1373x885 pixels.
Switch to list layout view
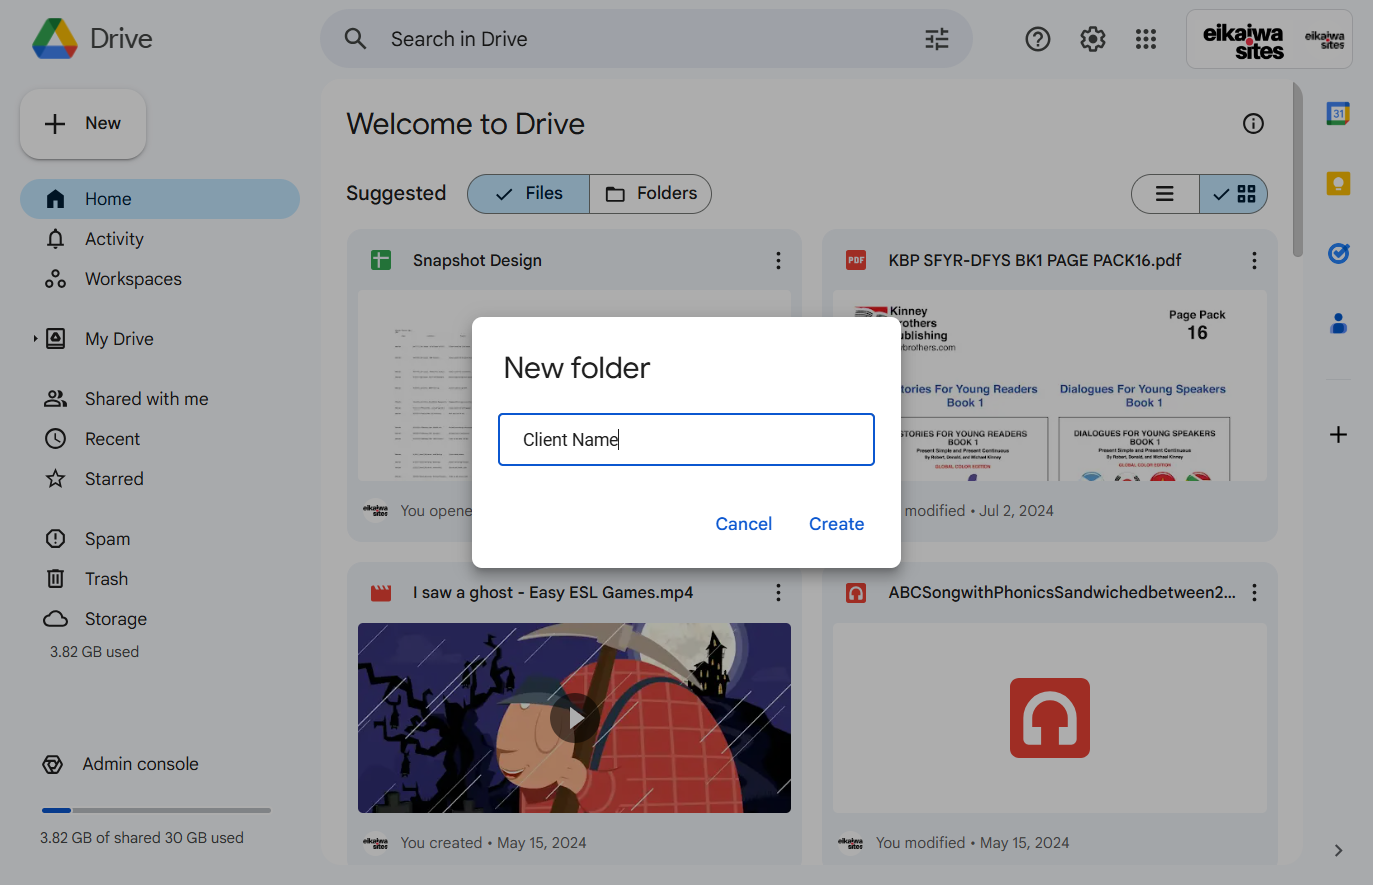(1165, 194)
